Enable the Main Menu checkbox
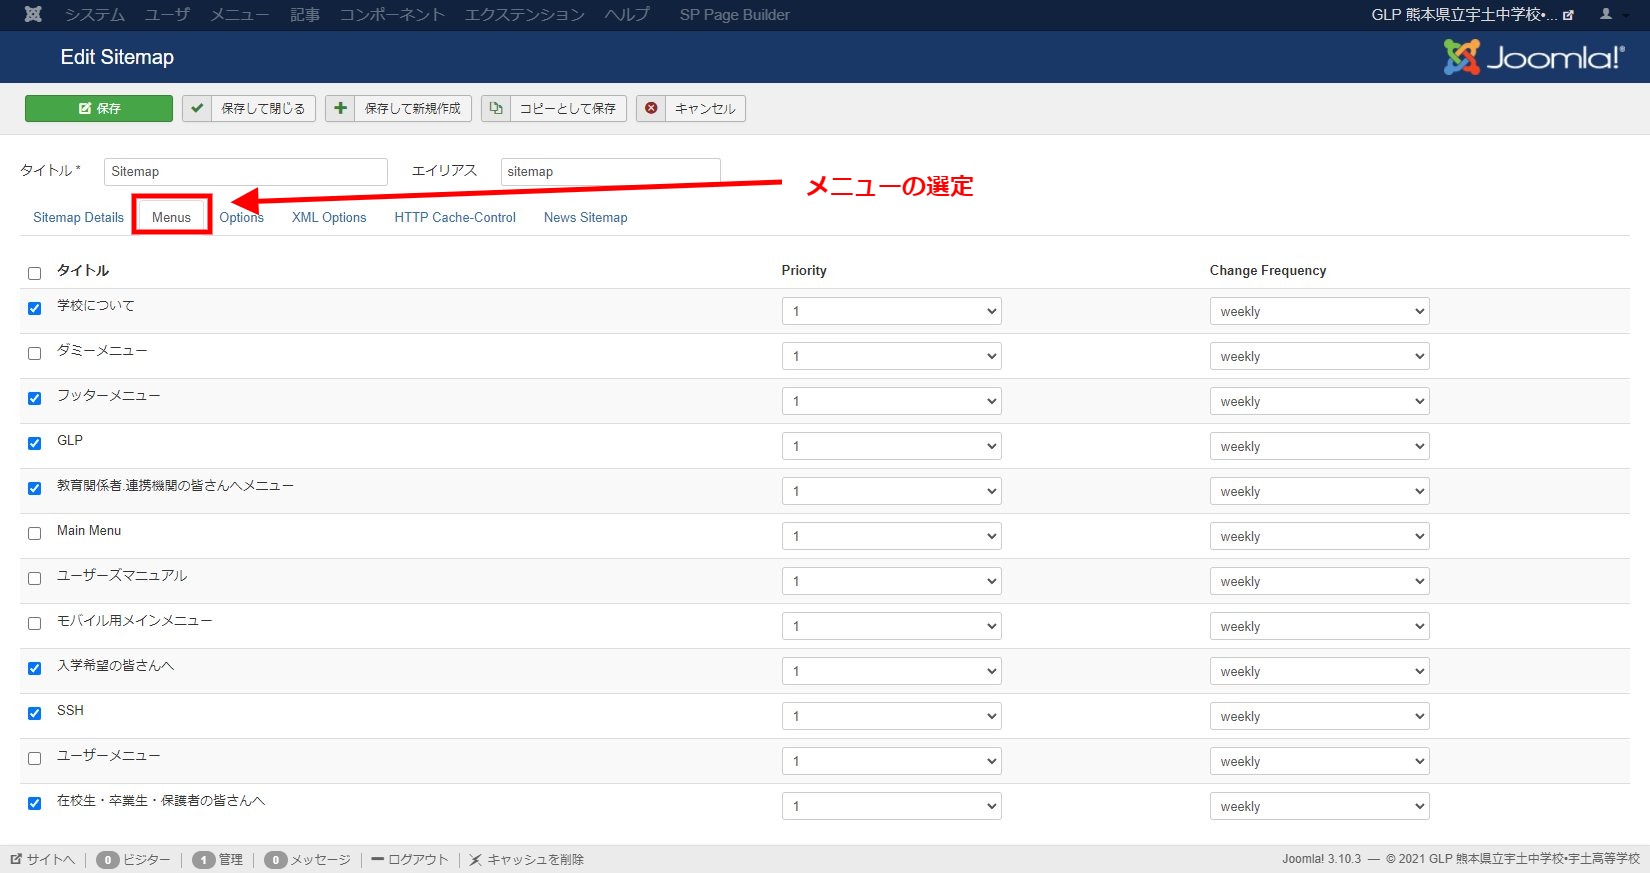This screenshot has width=1650, height=873. [x=35, y=533]
